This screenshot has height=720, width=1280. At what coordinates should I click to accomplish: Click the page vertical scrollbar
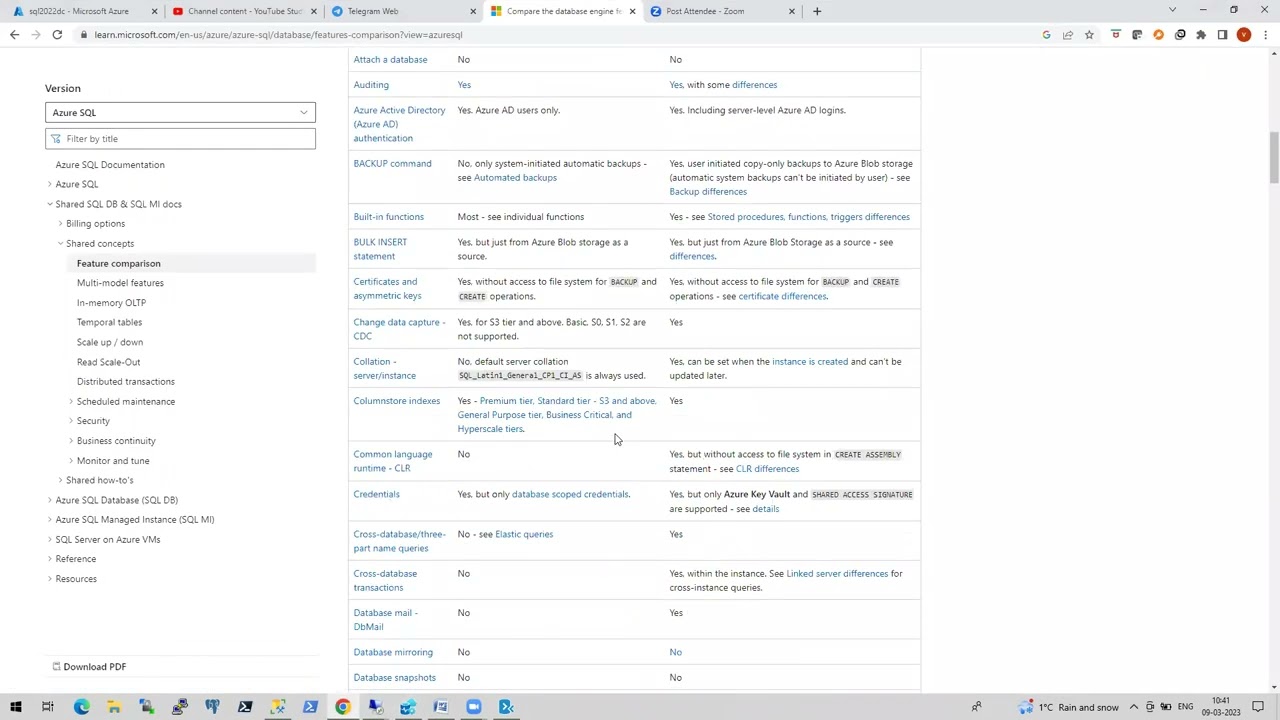coord(1273,158)
